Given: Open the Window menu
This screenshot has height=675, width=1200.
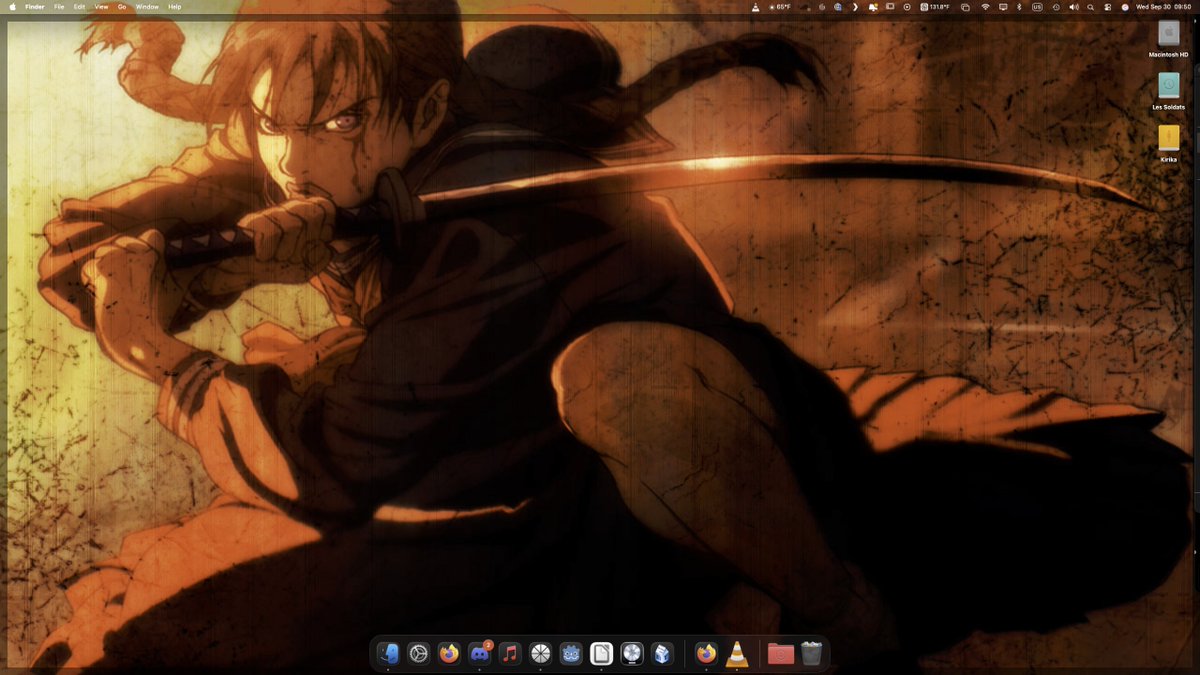Looking at the screenshot, I should coord(147,7).
